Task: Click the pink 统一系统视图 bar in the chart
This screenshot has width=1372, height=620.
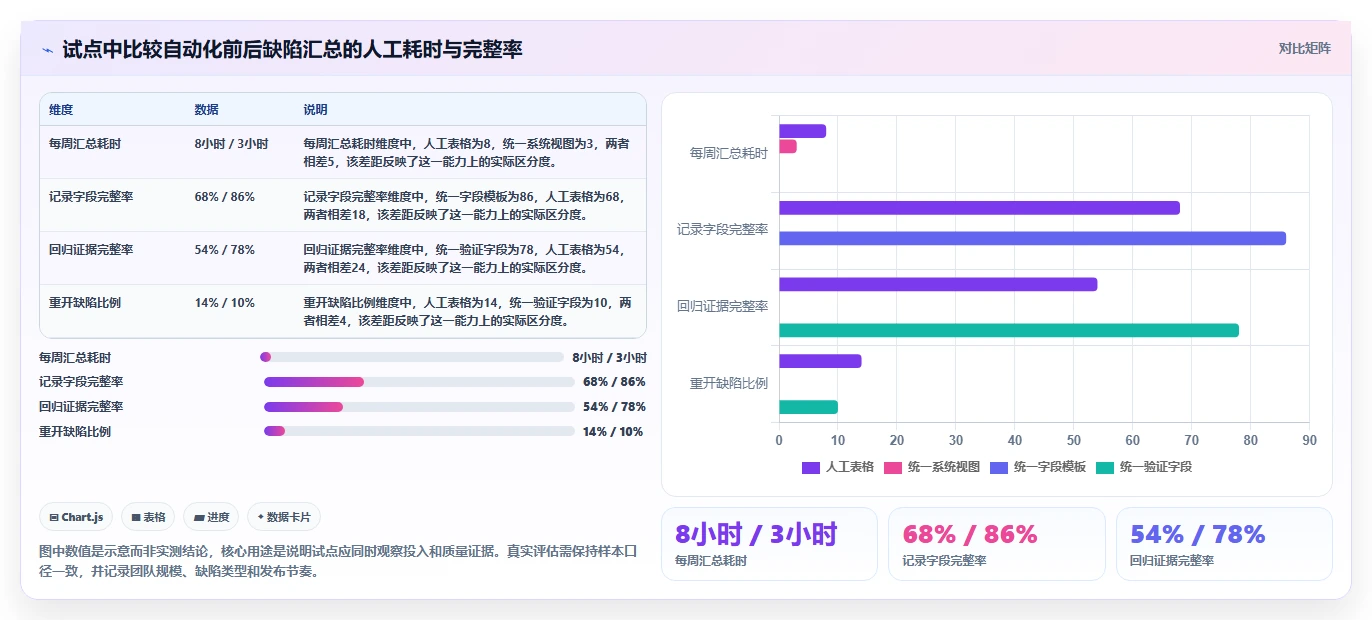Action: [788, 146]
